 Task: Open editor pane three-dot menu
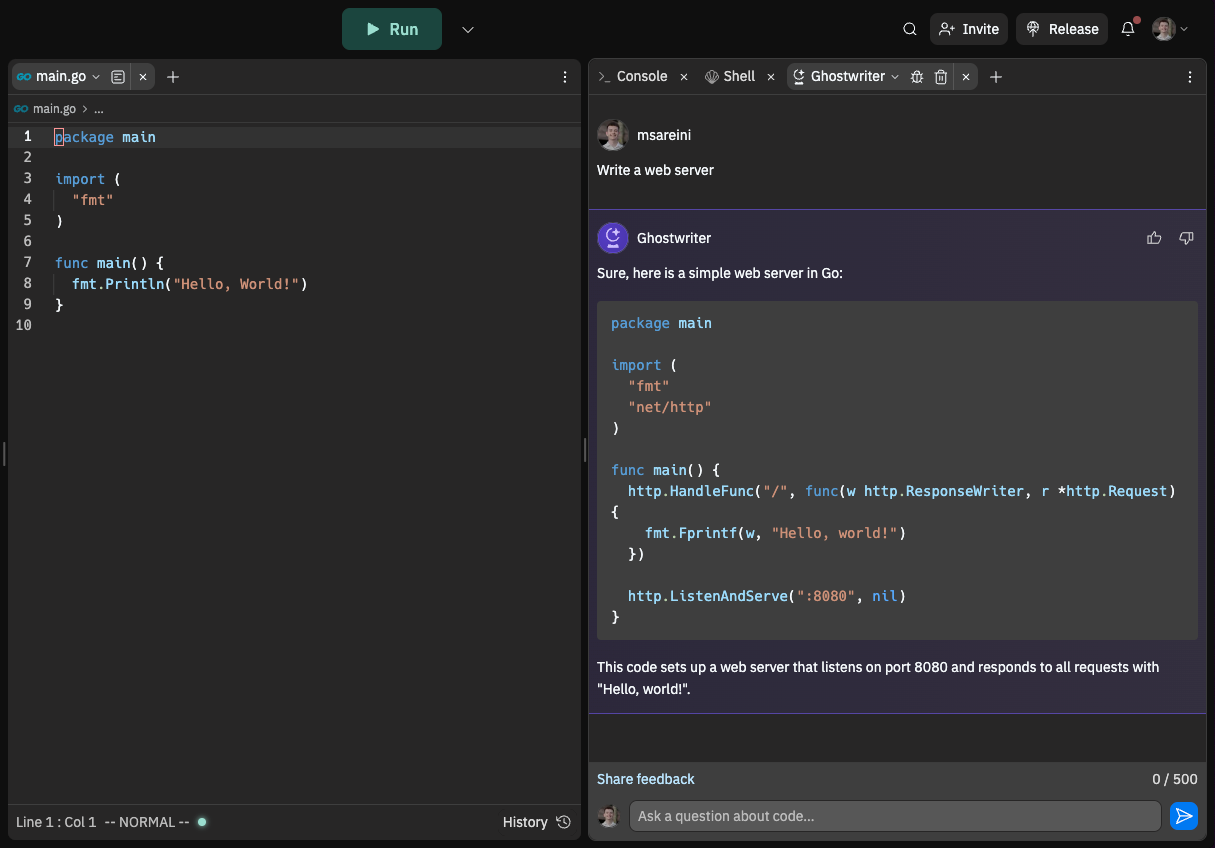(565, 77)
